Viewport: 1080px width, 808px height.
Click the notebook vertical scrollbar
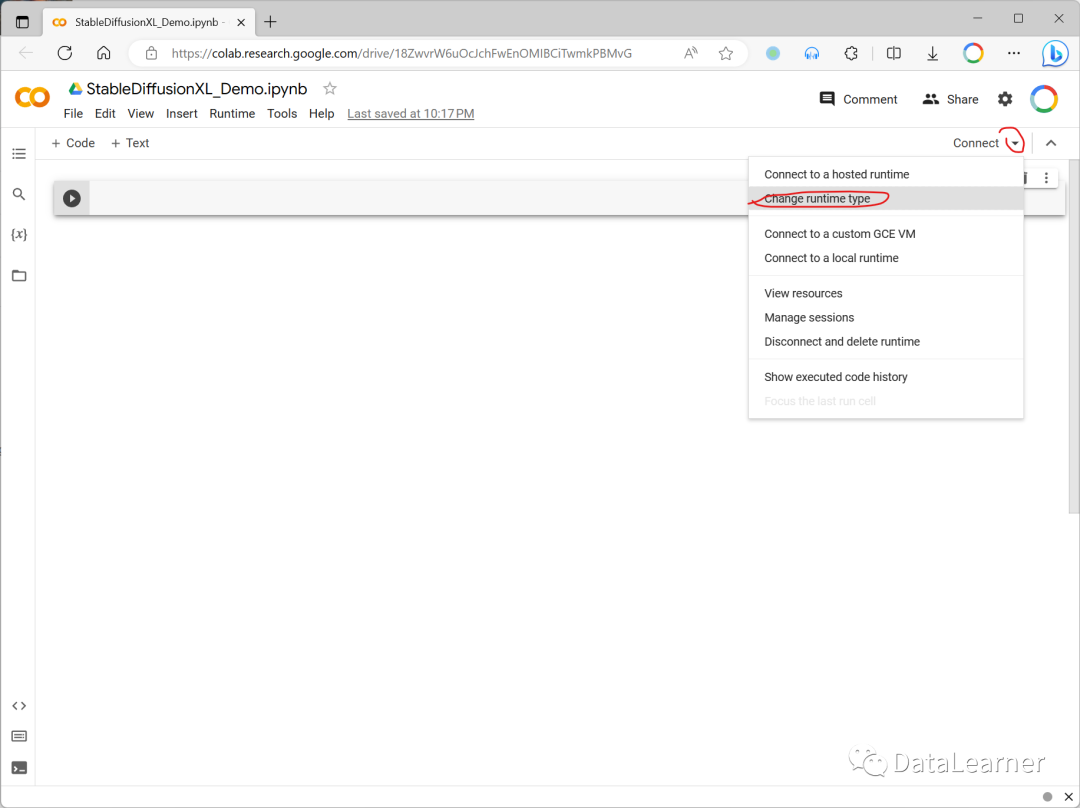1074,336
